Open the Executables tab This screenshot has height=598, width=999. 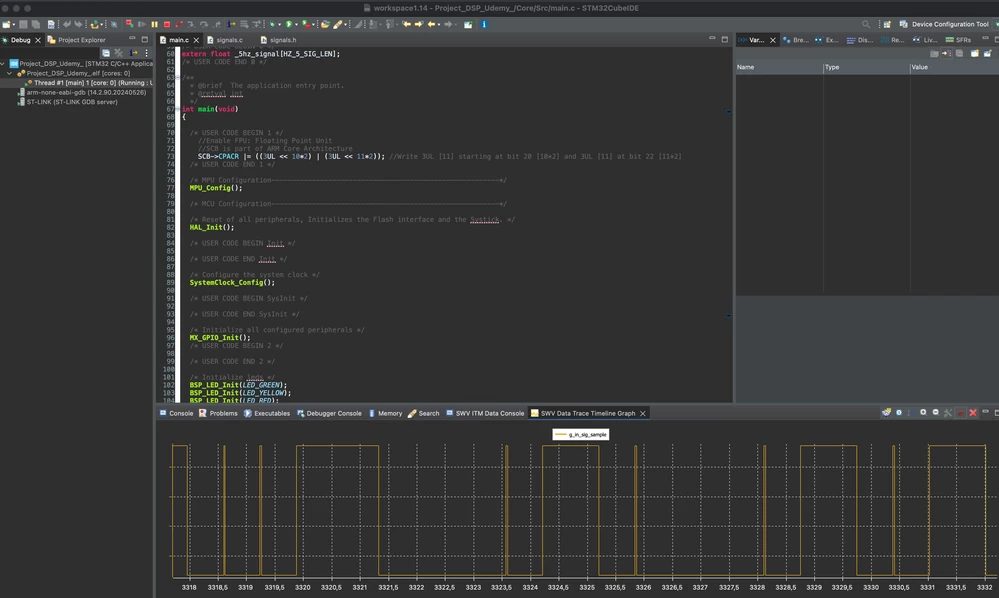point(266,413)
